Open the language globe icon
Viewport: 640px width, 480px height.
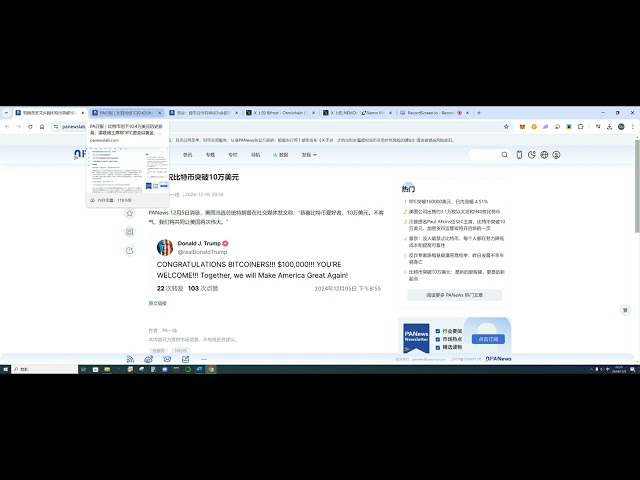(x=544, y=155)
